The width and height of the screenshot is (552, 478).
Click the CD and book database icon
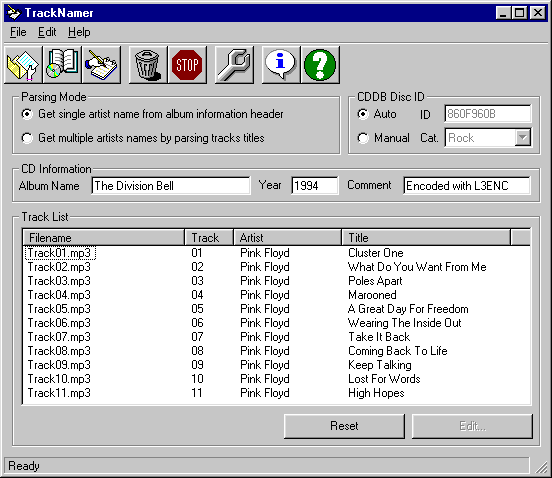pos(62,65)
